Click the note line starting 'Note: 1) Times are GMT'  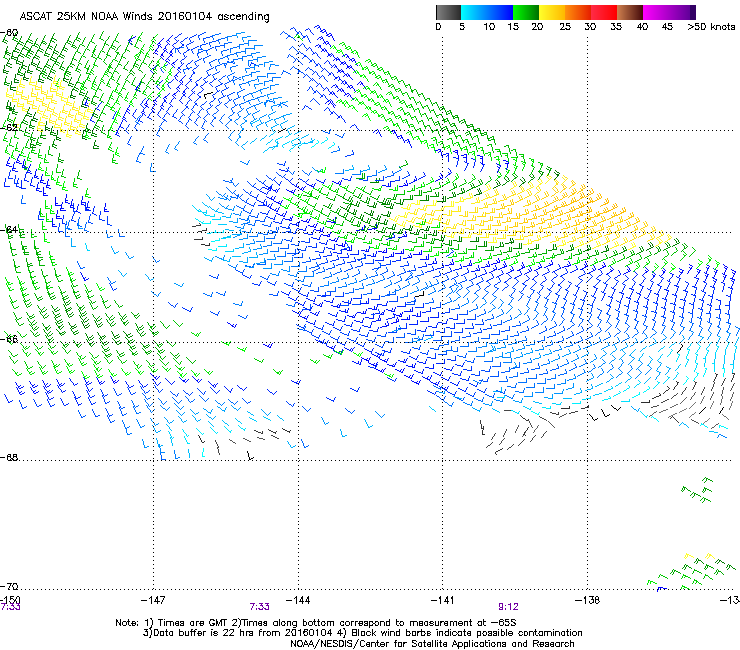coord(316,623)
